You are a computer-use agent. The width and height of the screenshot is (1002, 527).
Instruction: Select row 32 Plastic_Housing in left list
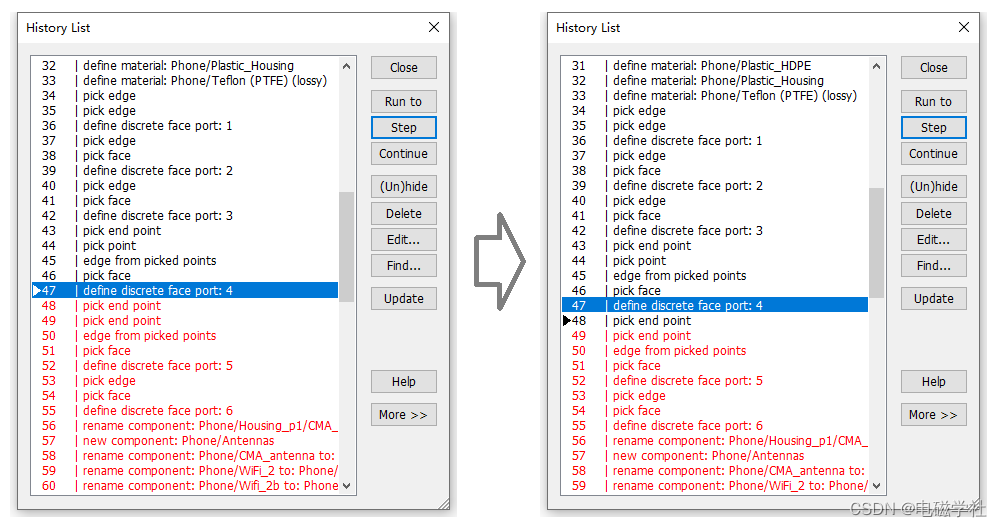coord(185,66)
